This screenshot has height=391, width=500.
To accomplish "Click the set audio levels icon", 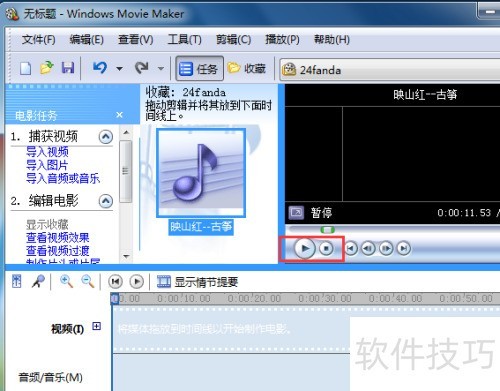I will pyautogui.click(x=17, y=282).
